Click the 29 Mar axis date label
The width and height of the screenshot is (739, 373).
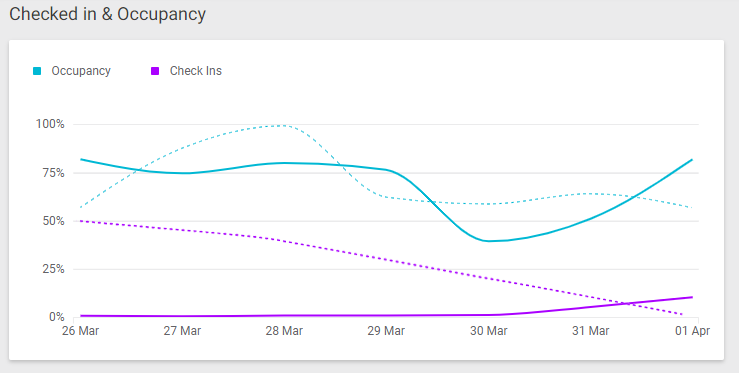(x=386, y=331)
